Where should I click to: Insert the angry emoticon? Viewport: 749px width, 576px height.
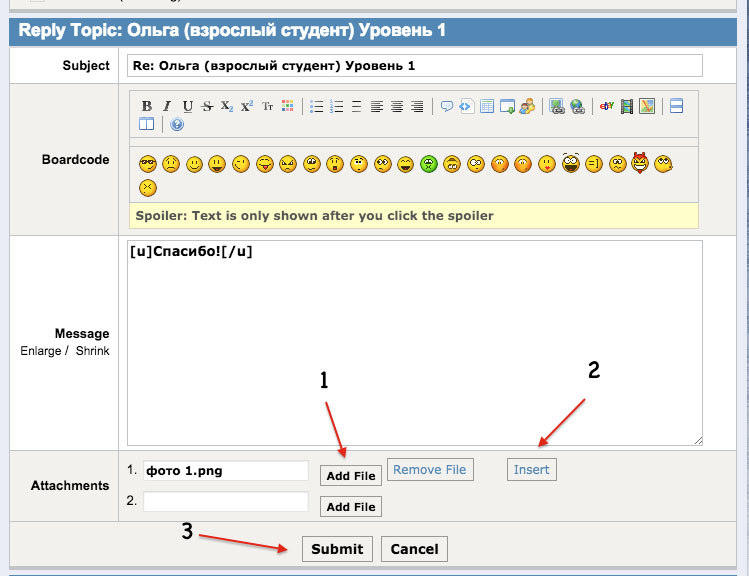pyautogui.click(x=288, y=164)
